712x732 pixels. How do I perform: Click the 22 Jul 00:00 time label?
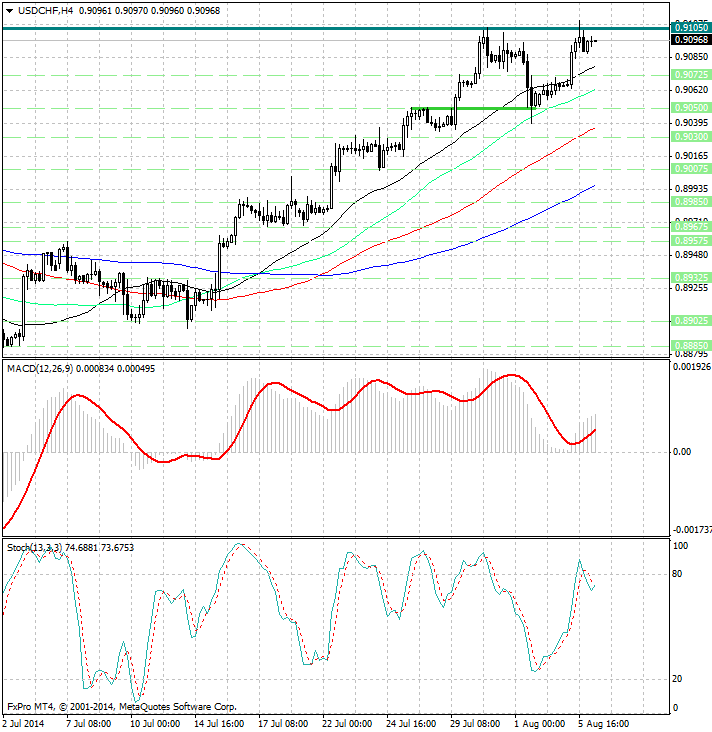click(x=346, y=724)
